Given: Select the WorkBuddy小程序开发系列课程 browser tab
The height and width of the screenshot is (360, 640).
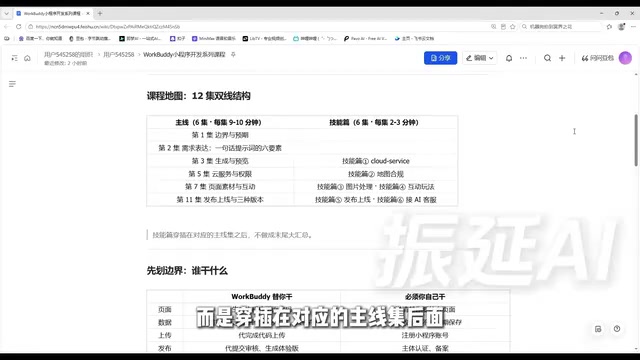Looking at the screenshot, I should pos(52,13).
